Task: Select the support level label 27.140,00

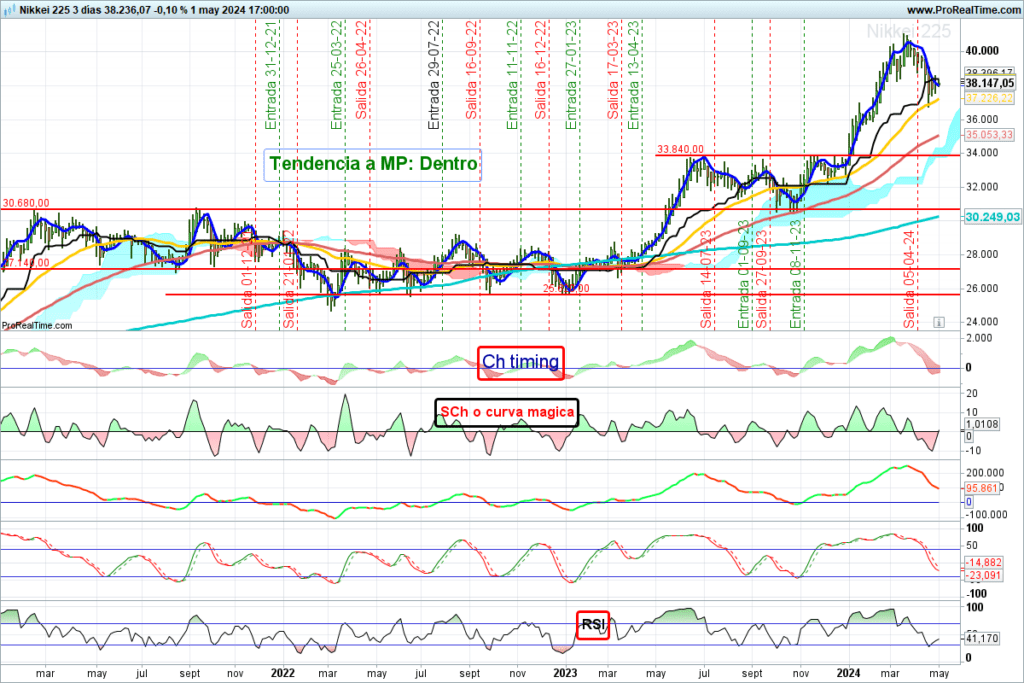Action: [x=26, y=262]
